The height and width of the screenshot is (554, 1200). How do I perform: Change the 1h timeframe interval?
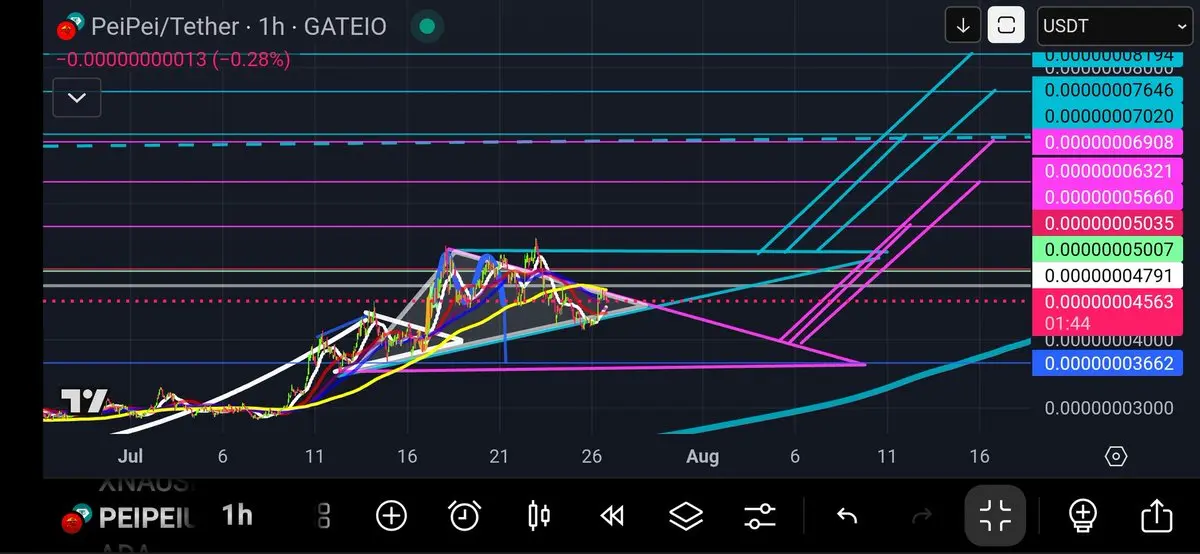tap(237, 515)
